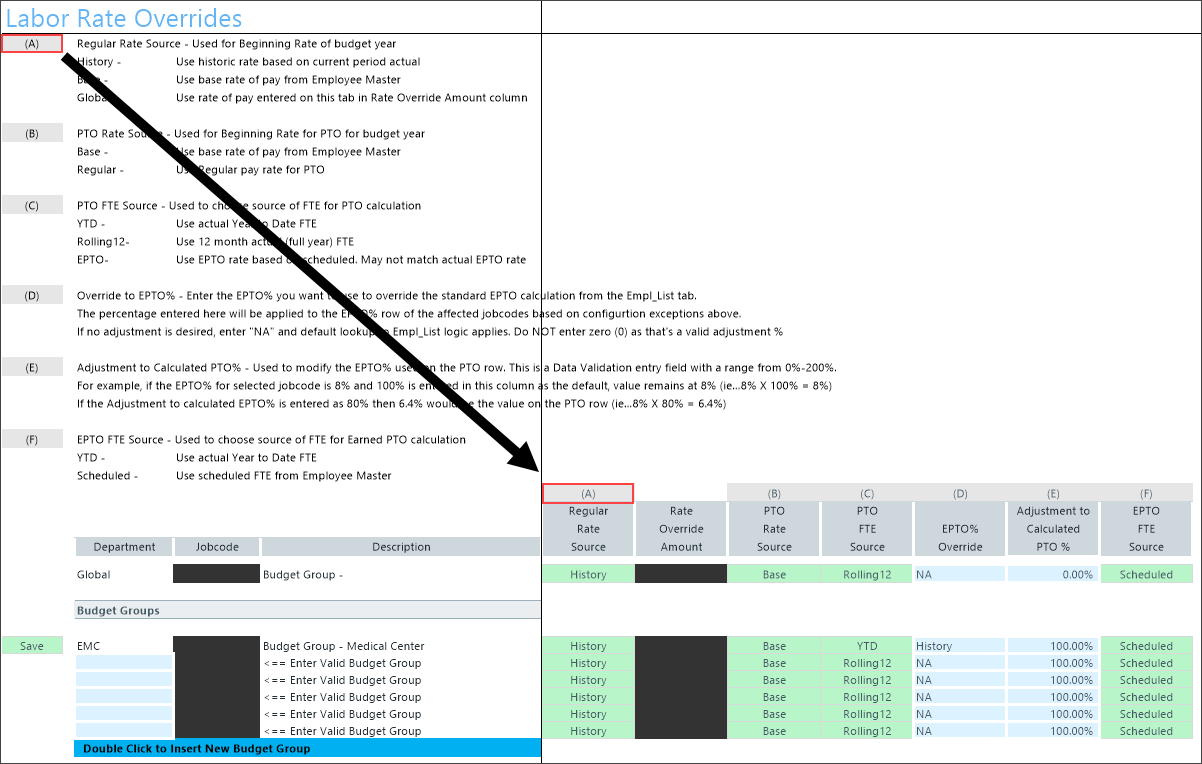Click EMC row EPTO% Override History cell
Viewport: 1202px width, 764px height.
(959, 646)
